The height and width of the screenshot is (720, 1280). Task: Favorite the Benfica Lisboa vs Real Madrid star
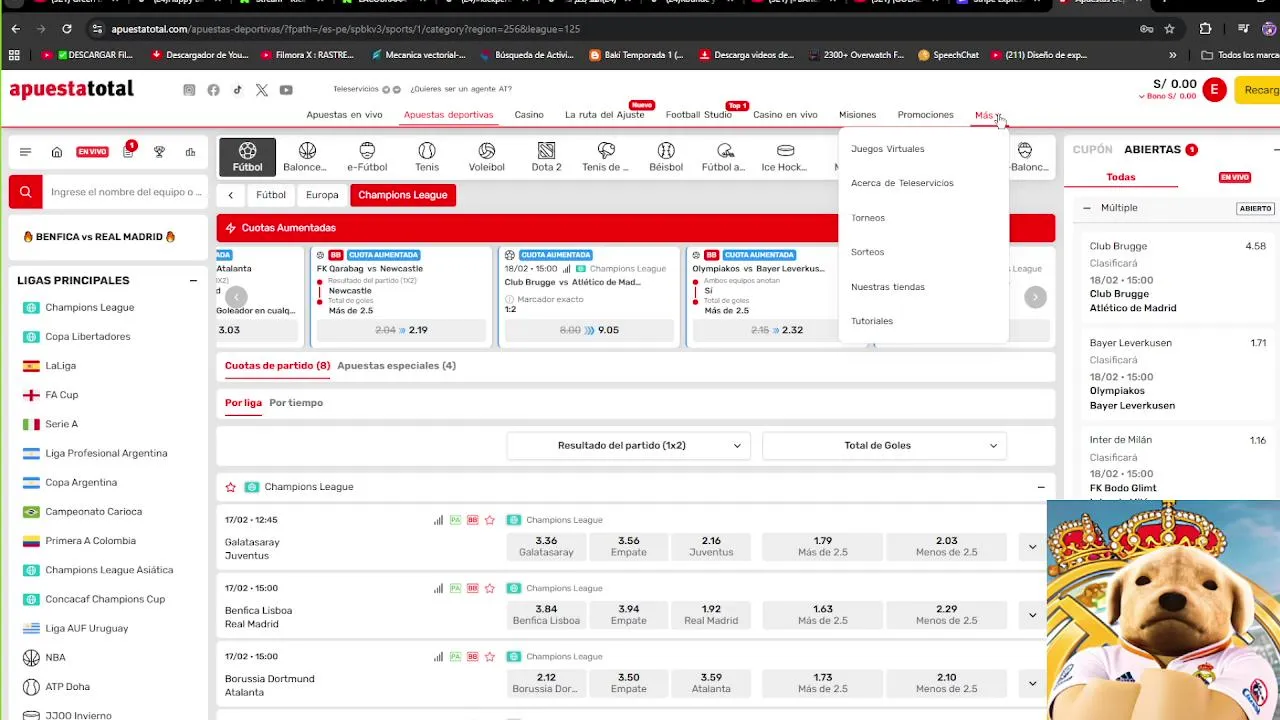click(490, 588)
